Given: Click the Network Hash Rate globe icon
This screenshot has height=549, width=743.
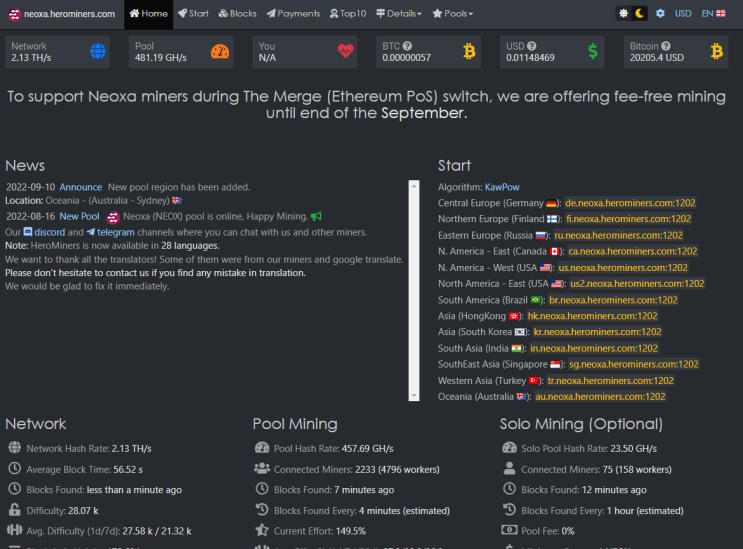Looking at the screenshot, I should (x=15, y=448).
